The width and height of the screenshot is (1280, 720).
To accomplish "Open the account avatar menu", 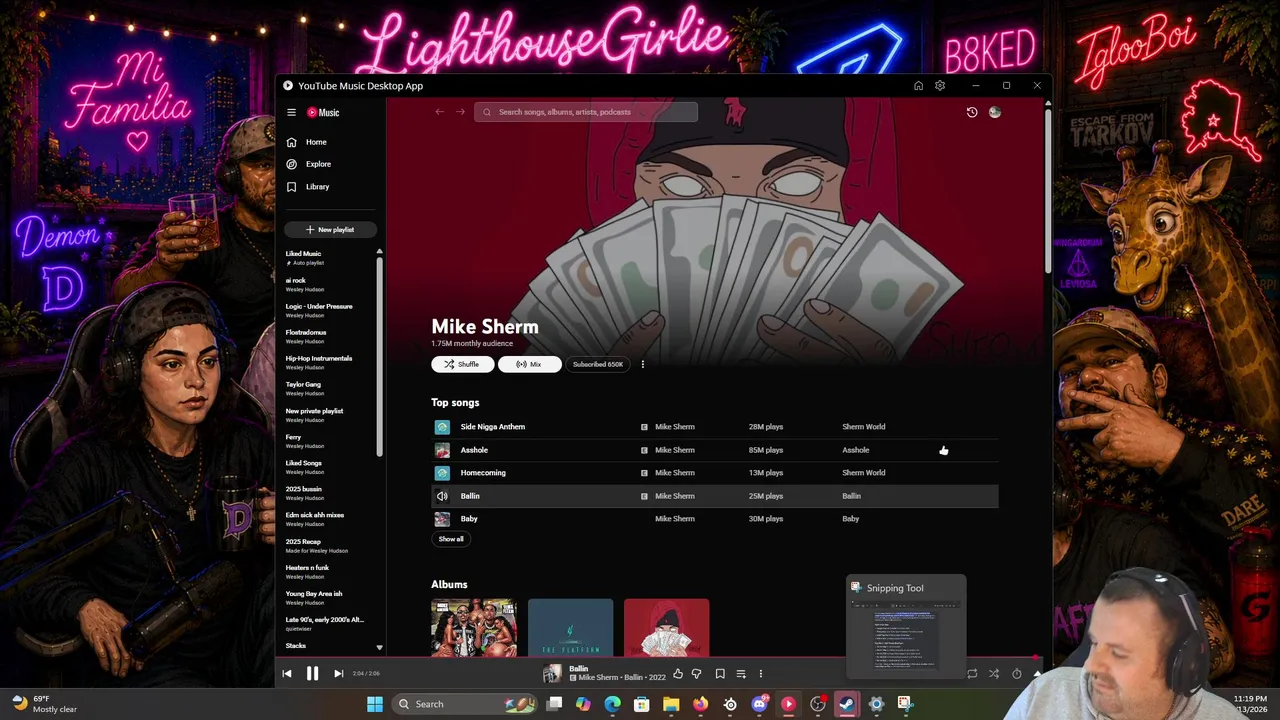I will tap(994, 112).
